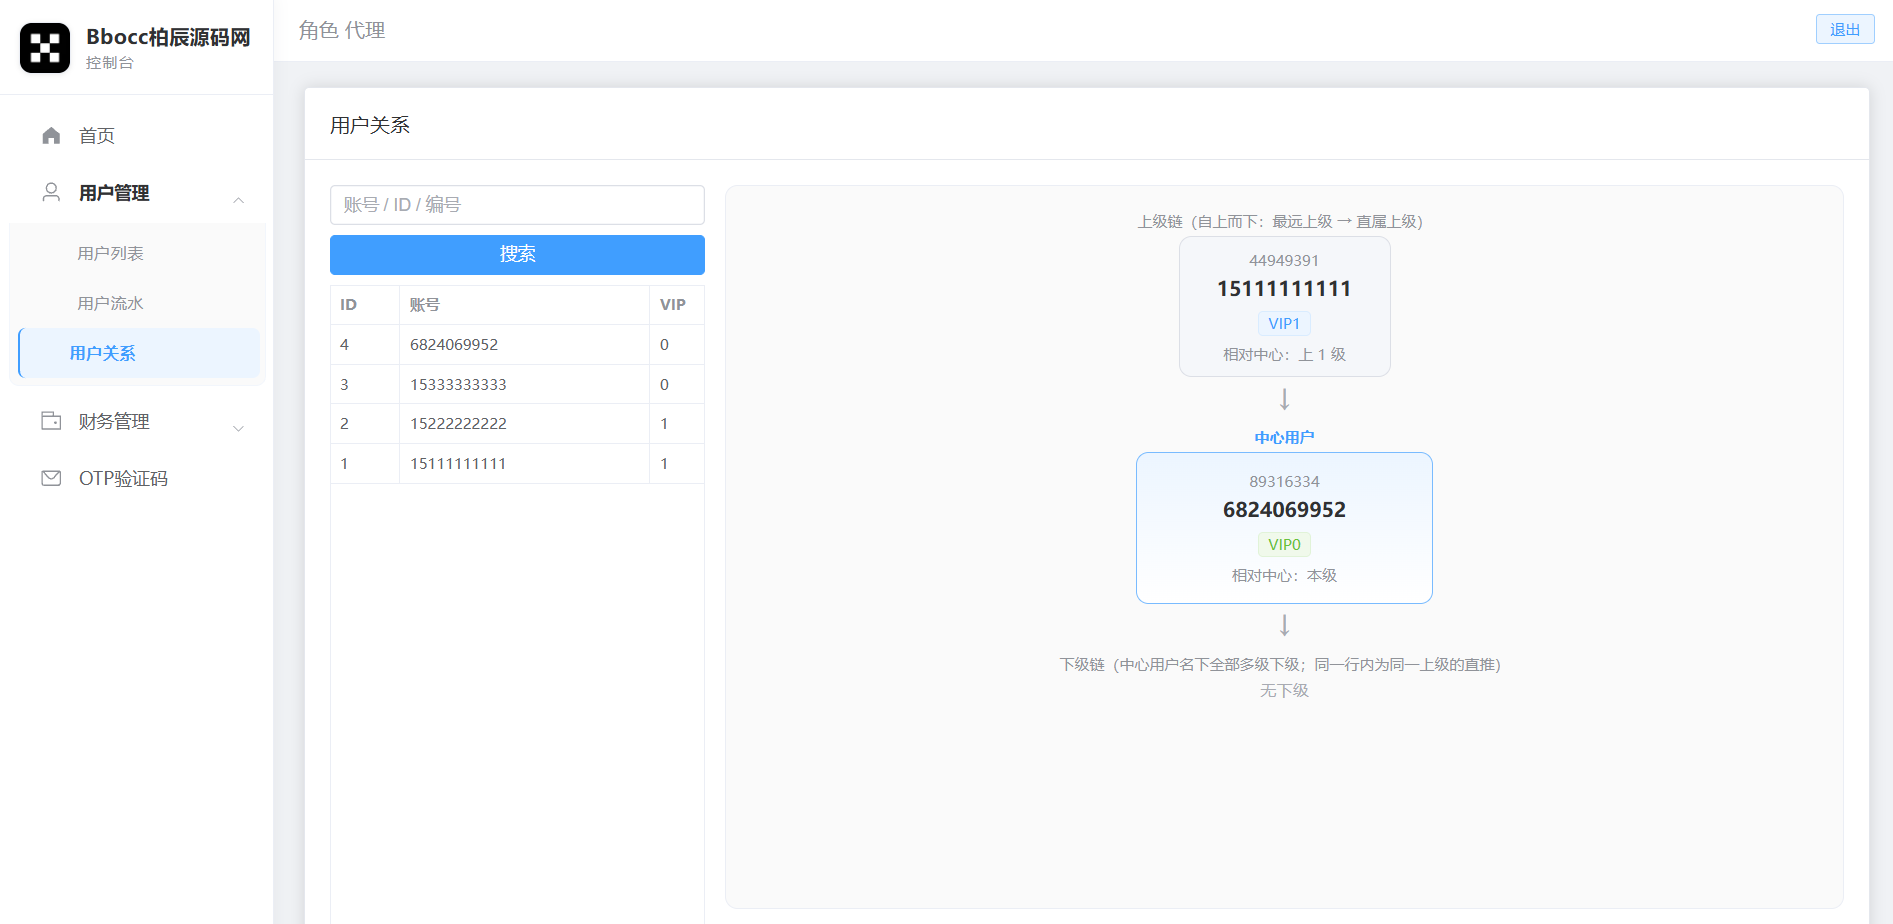Screen dimensions: 1893x924
Task: Expand the 财务管理 menu chevron
Action: [x=238, y=429]
